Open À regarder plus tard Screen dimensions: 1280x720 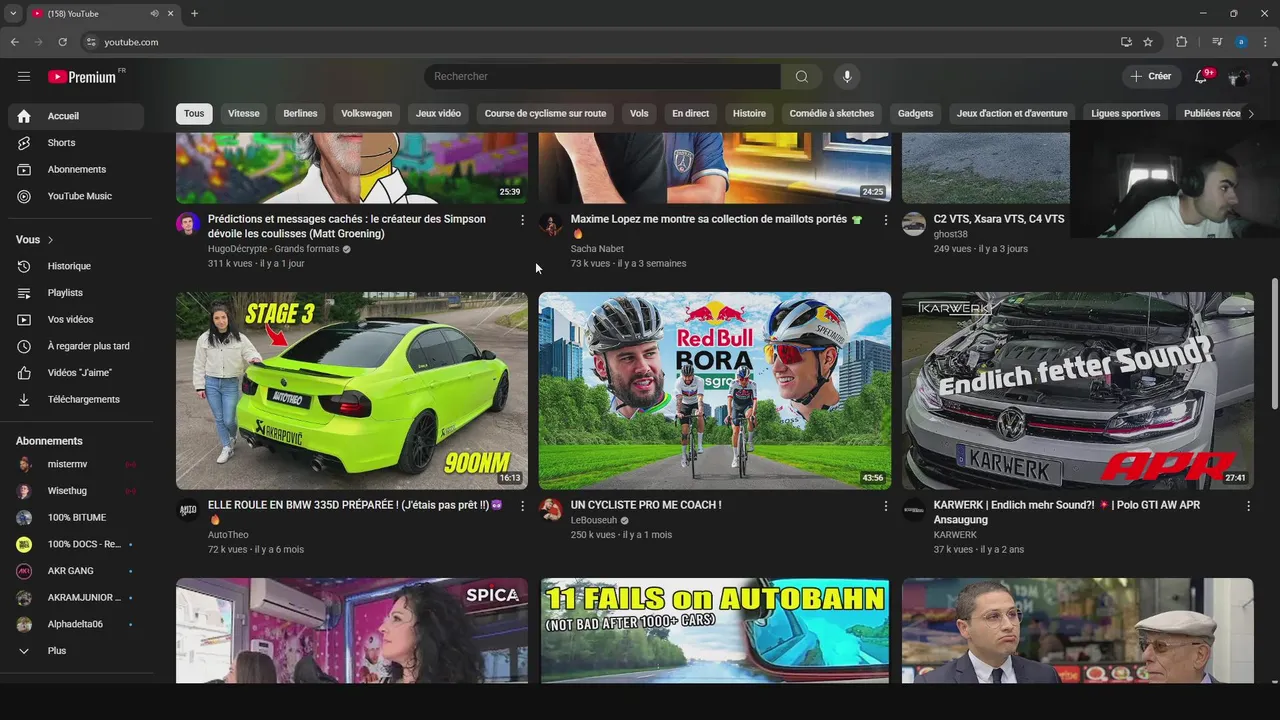click(76, 346)
